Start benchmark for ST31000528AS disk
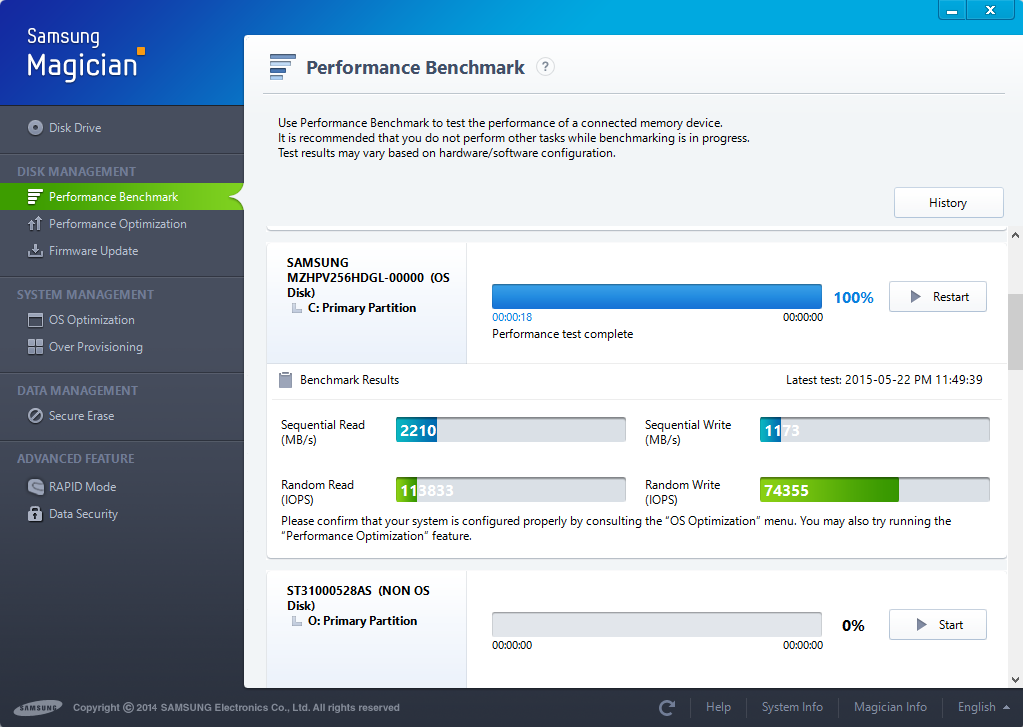Screen dimensions: 1023x727 [x=938, y=625]
